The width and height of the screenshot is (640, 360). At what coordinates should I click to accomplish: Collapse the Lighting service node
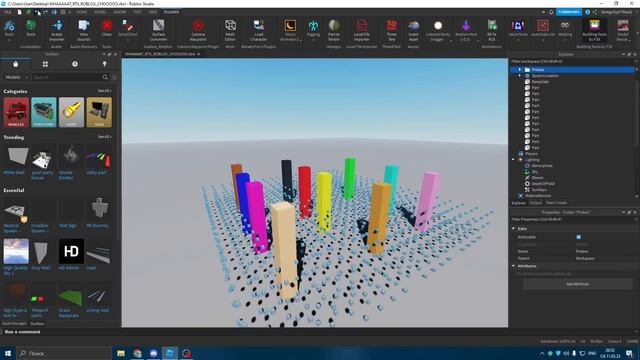point(514,160)
